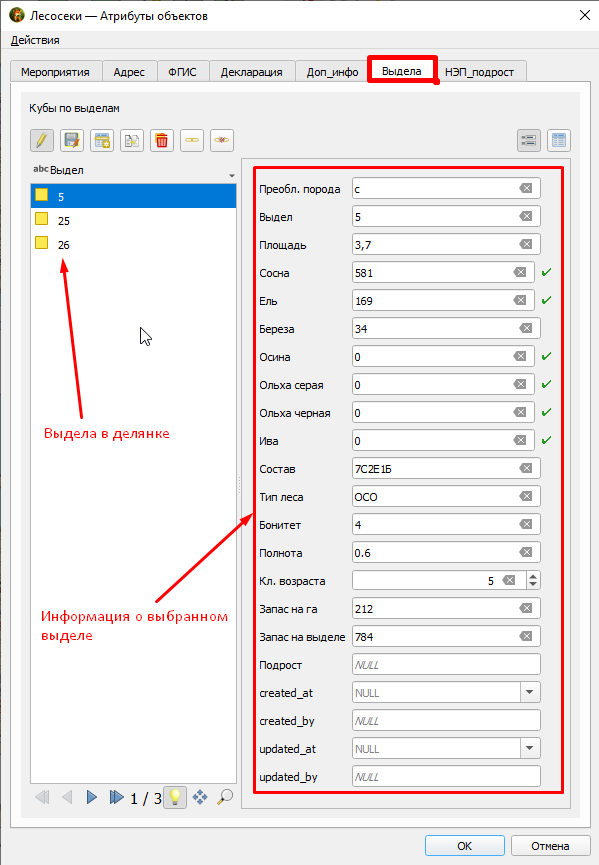Expand the Выдел sort column dropdown
Screen dimensions: 599x865
pyautogui.click(x=232, y=175)
